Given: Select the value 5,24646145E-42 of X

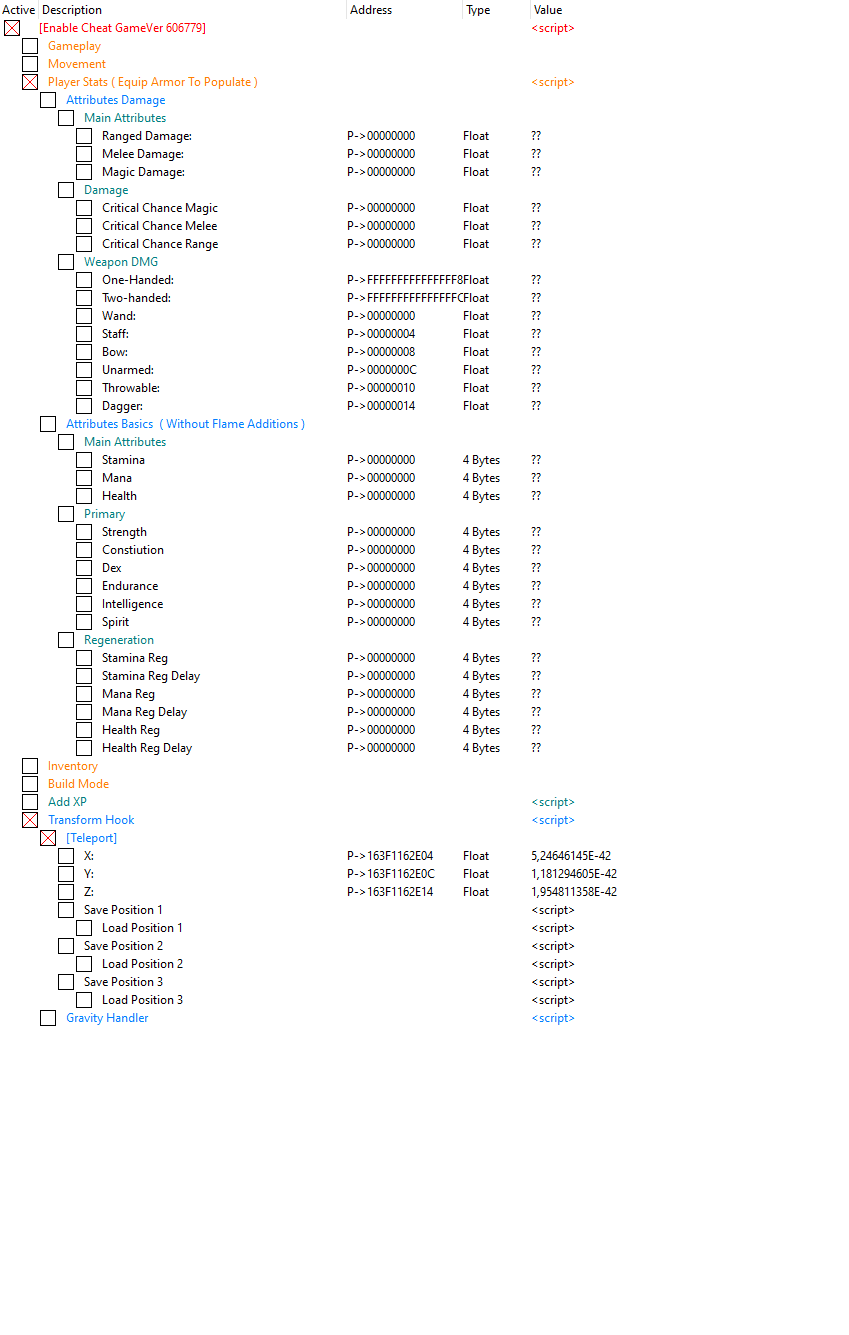Looking at the screenshot, I should (571, 856).
